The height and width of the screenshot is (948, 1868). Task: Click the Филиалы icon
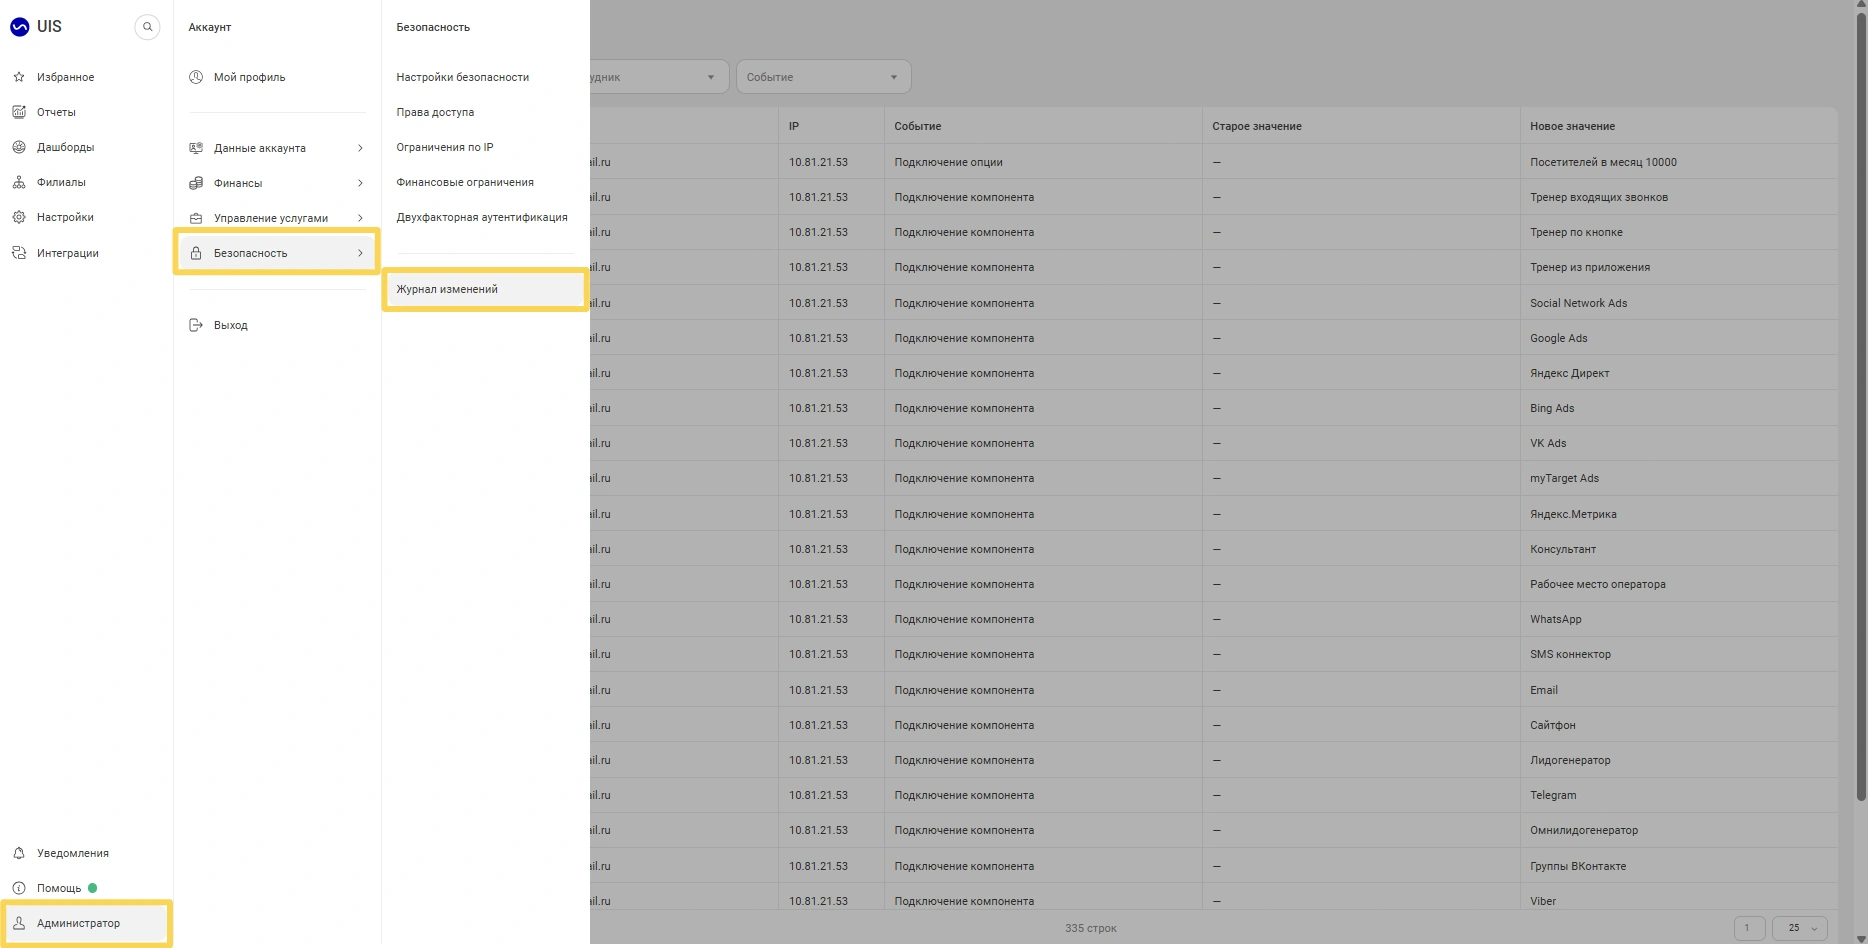click(x=19, y=182)
